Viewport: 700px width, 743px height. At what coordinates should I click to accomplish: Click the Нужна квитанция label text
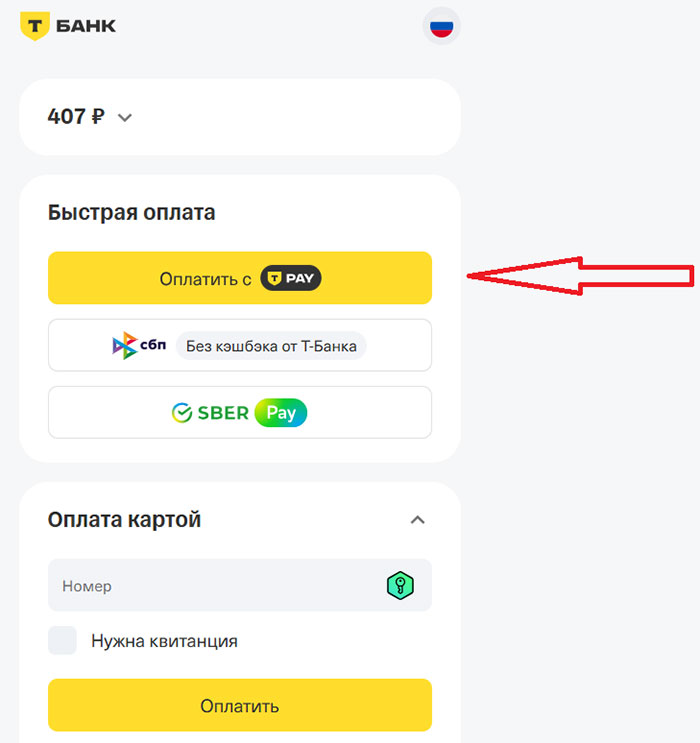(164, 641)
